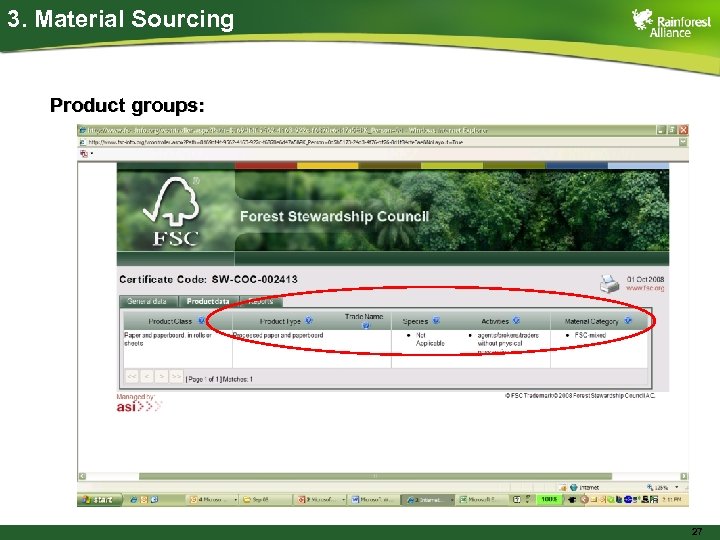
Task: Open the Windows Start button
Action: (100, 500)
